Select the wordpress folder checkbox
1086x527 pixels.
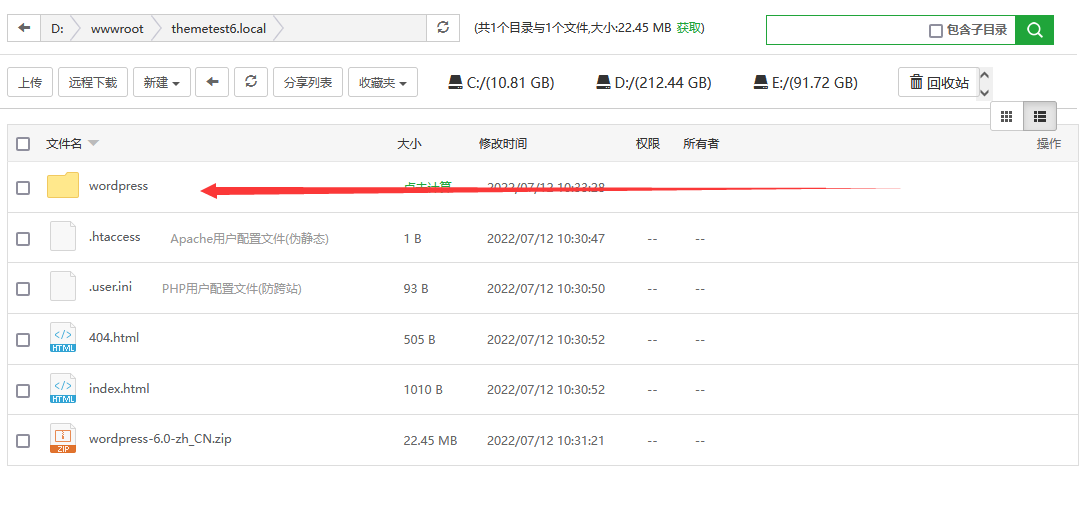[23, 187]
